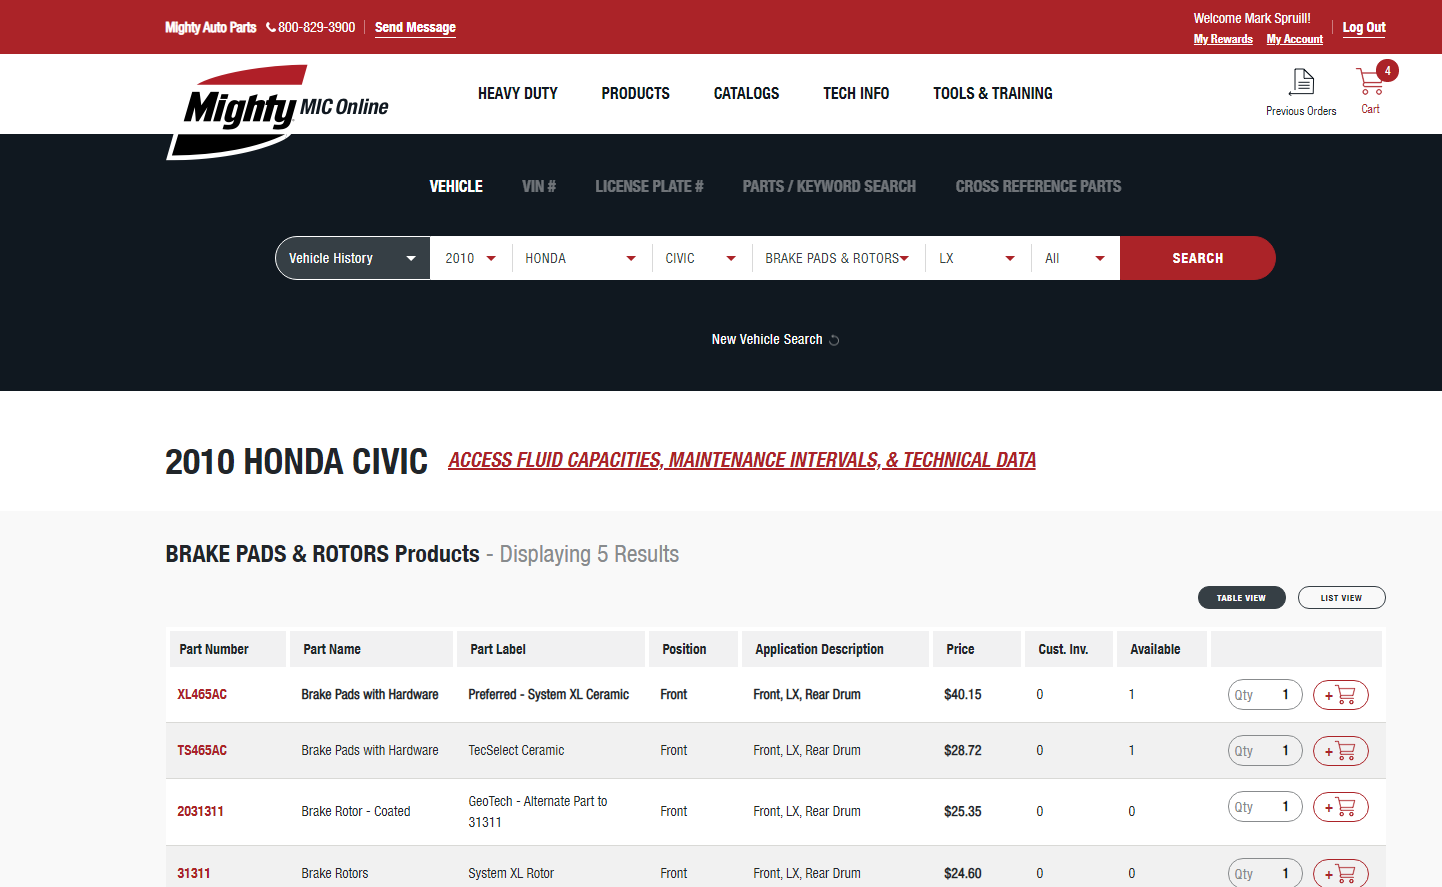1442x887 pixels.
Task: Add part 31311 to cart
Action: click(x=1340, y=873)
